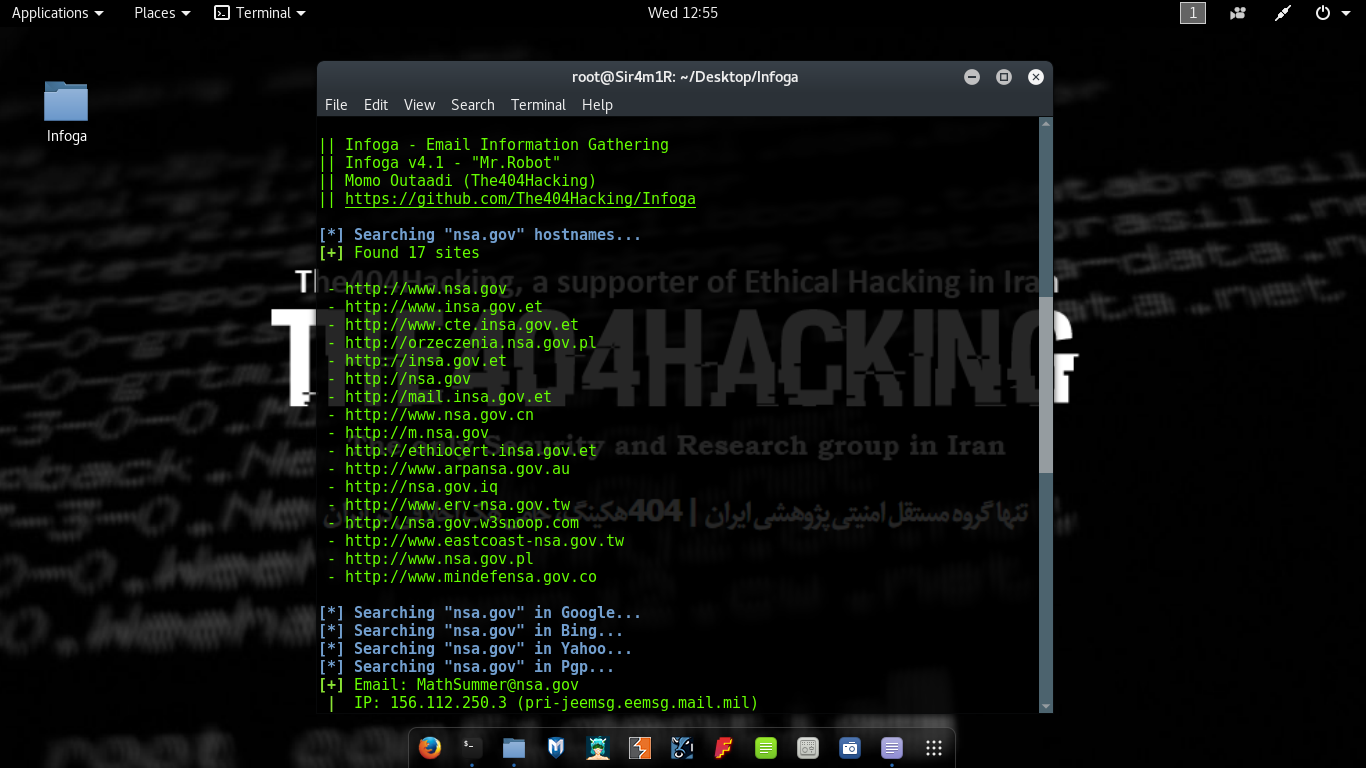
Task: Click the Searching "nsa.gov" in Bing line
Action: (471, 631)
